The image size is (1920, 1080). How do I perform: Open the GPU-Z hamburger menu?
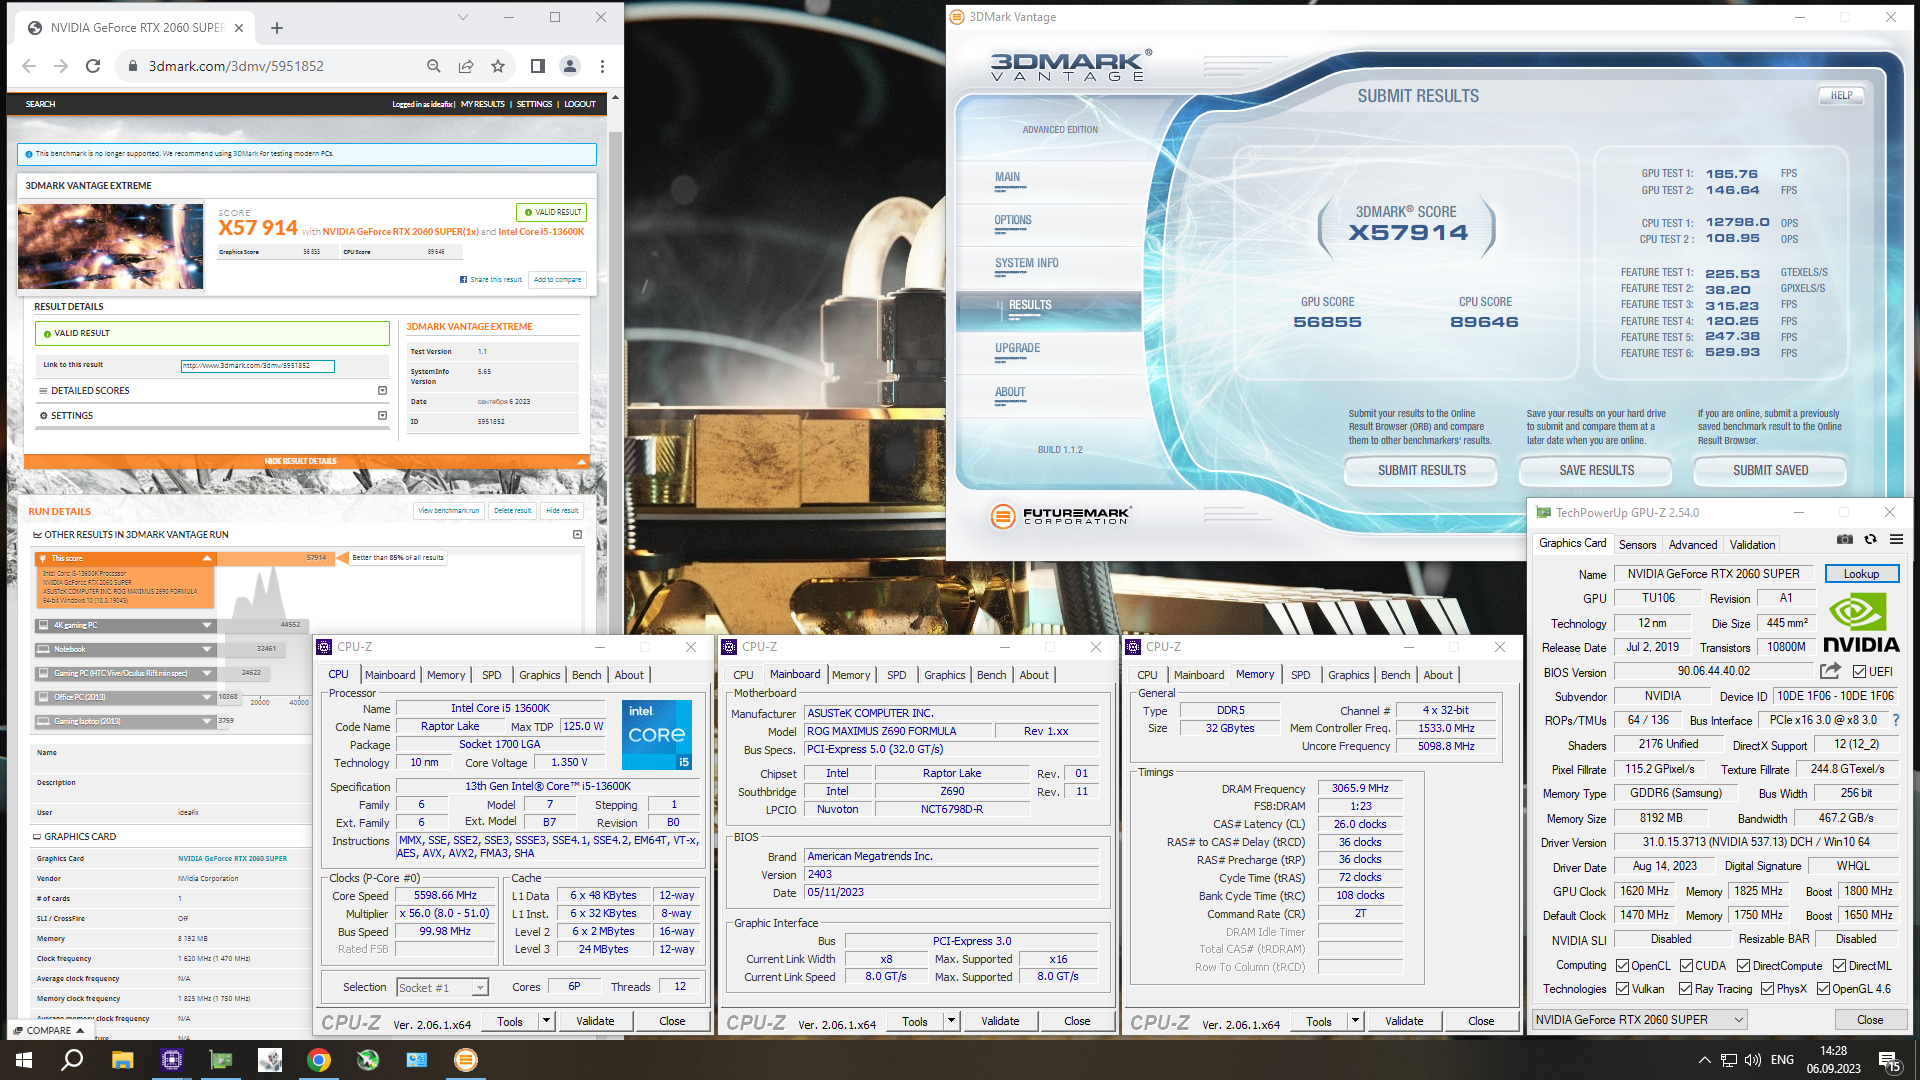coord(1896,540)
